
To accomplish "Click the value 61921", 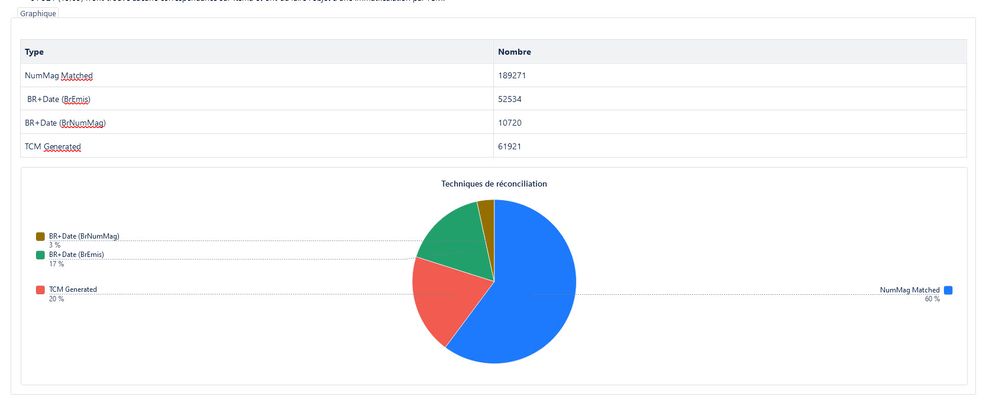I will [510, 146].
